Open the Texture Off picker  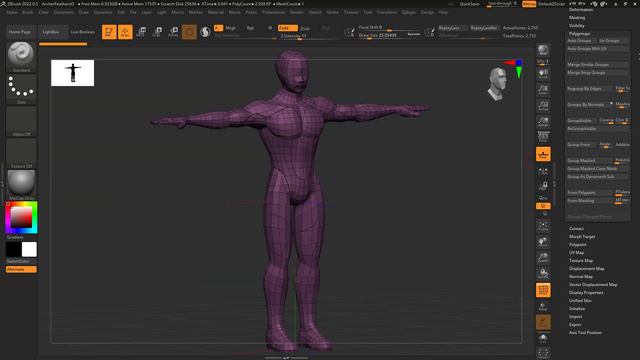(21, 153)
